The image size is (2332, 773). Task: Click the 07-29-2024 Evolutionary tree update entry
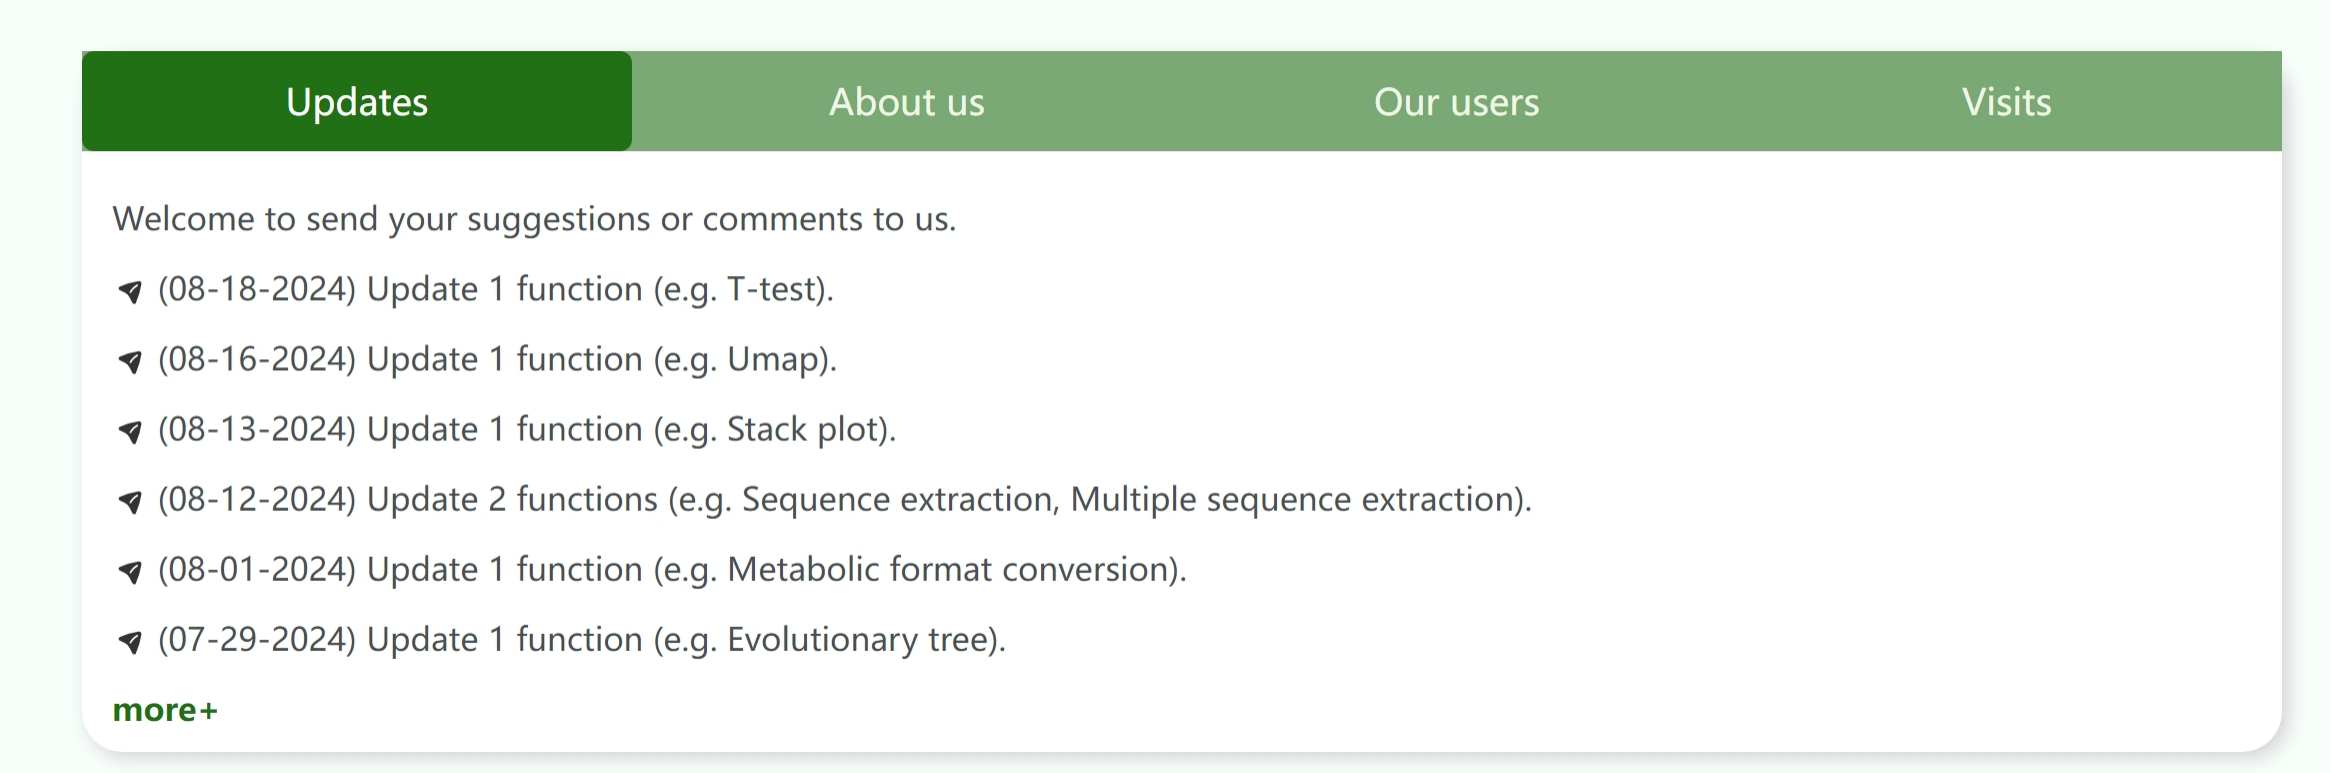[x=582, y=639]
